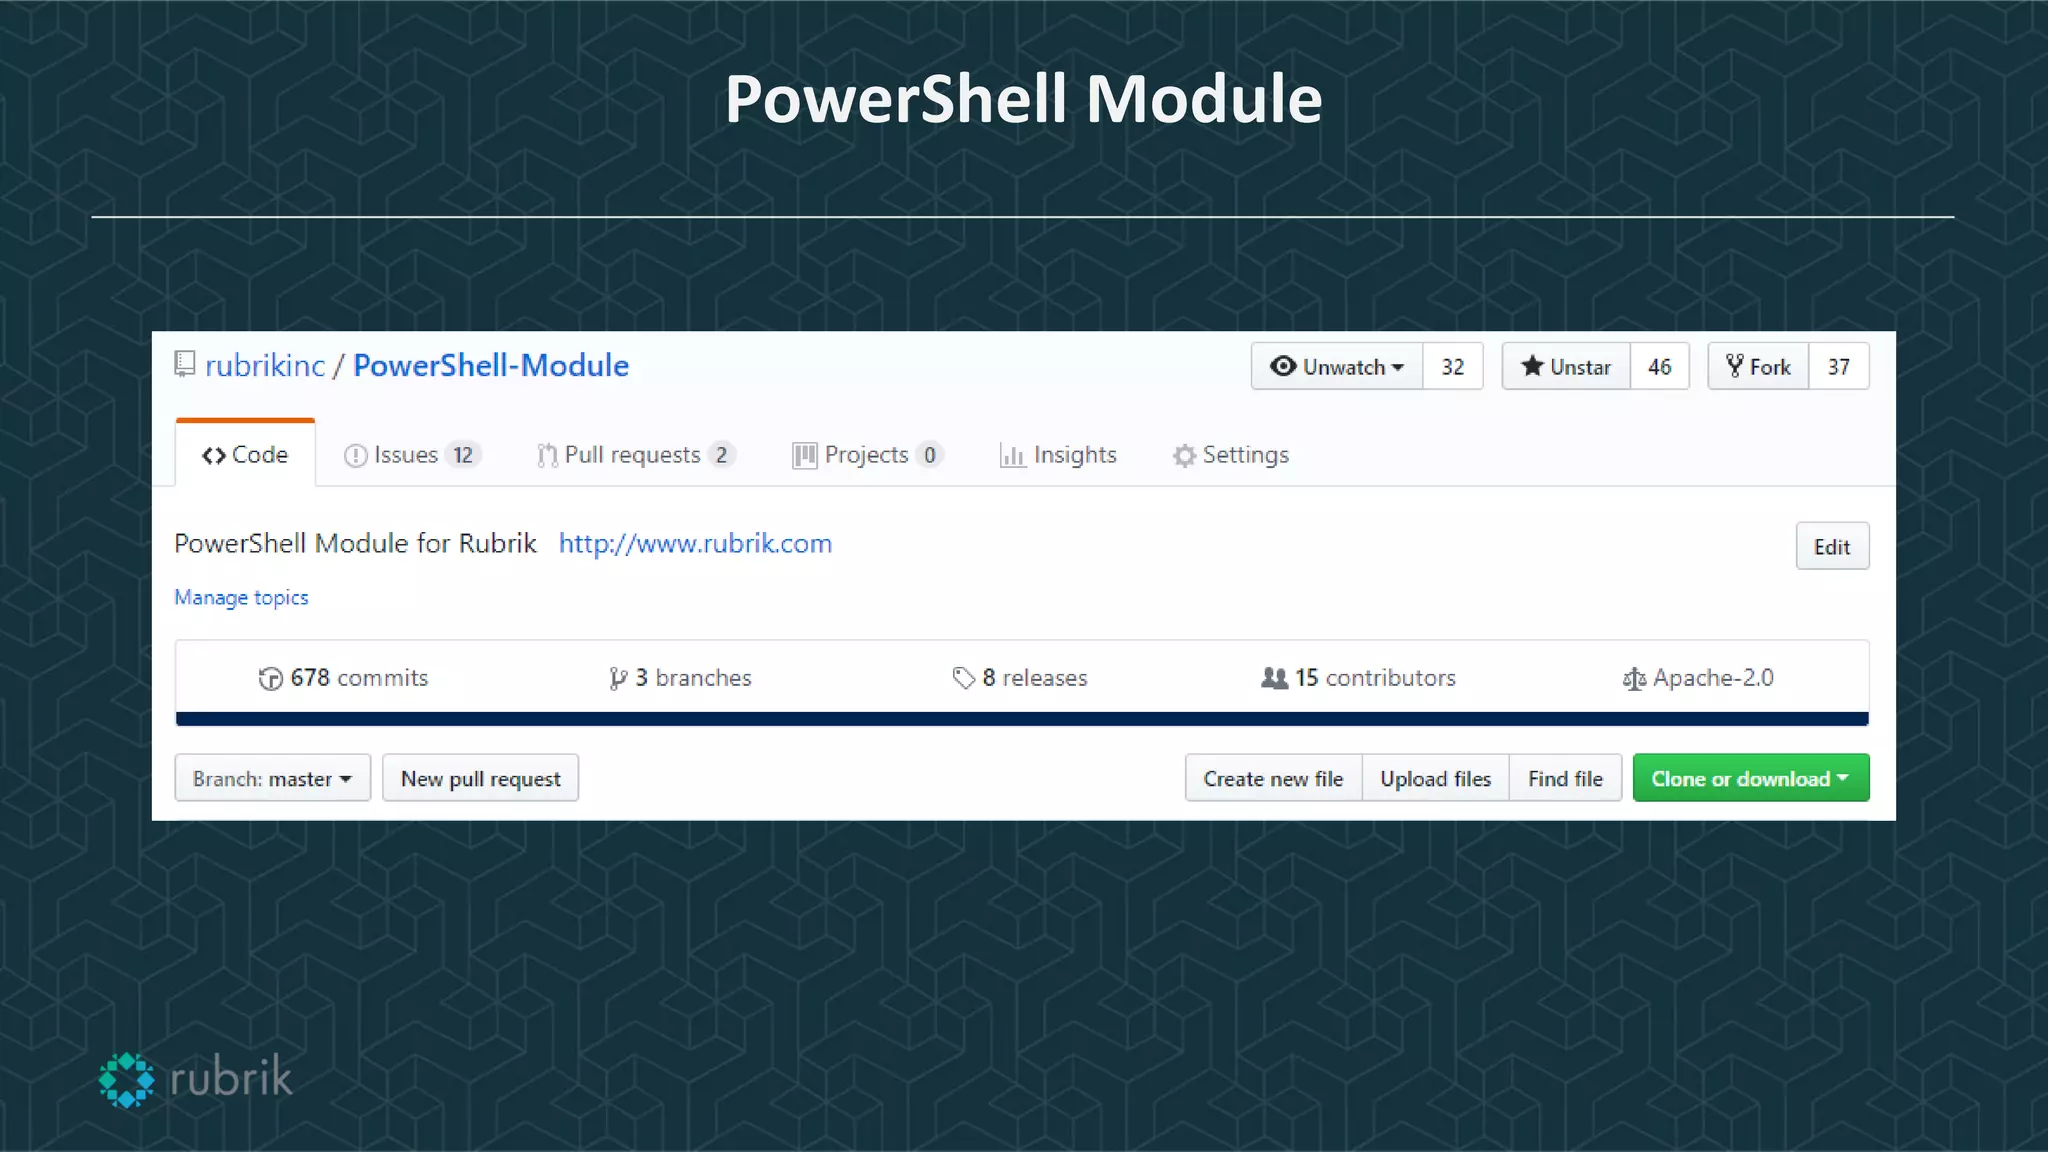Click the releases tag icon

pos(963,679)
